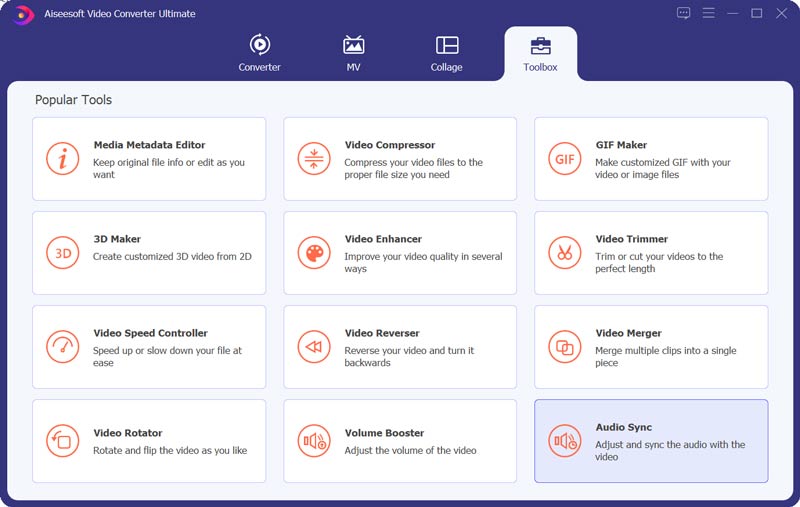The image size is (800, 507).
Task: Switch to the Converter tab
Action: coord(259,53)
